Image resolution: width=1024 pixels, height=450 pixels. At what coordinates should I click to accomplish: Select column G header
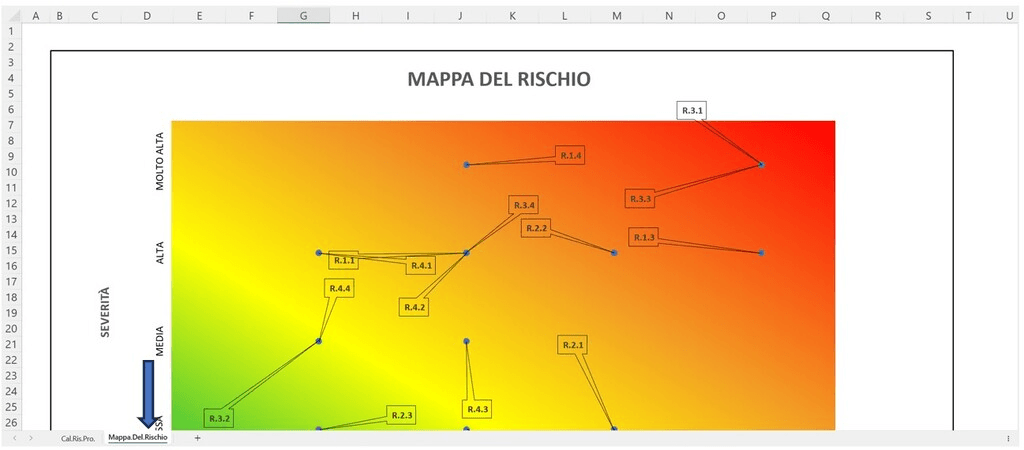pos(302,15)
